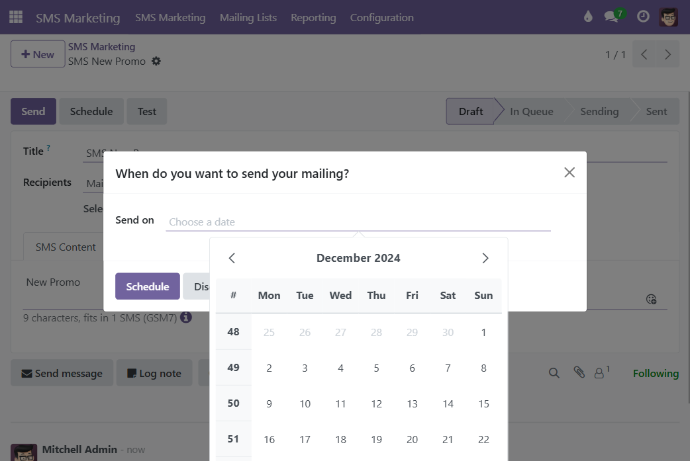The height and width of the screenshot is (461, 690).
Task: Click the New Promo SMS body text
Action: (x=53, y=282)
